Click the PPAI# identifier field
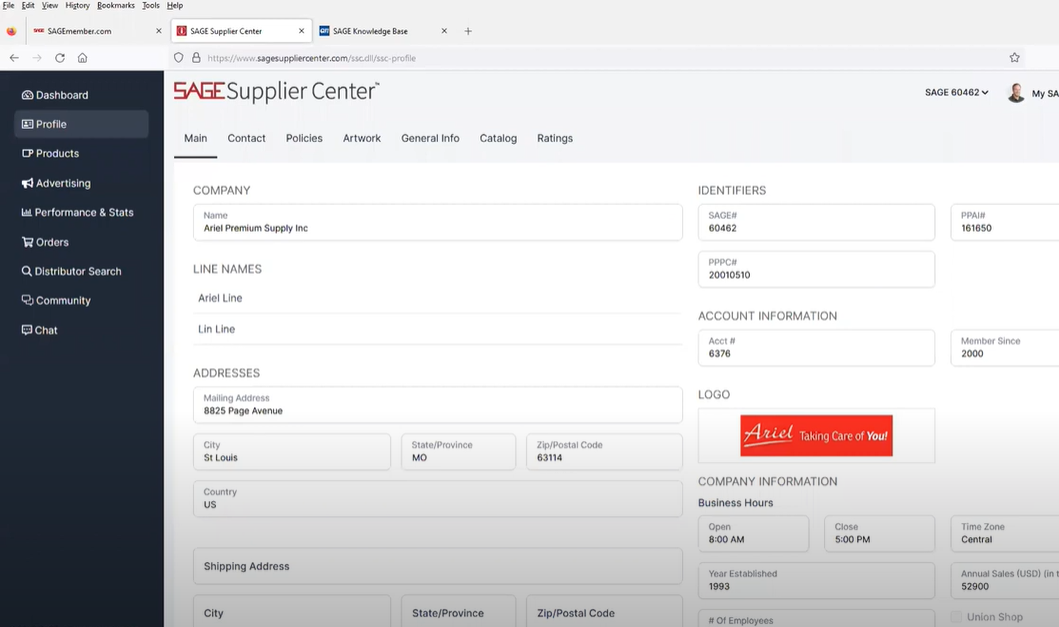The width and height of the screenshot is (1059, 627). tap(1005, 222)
